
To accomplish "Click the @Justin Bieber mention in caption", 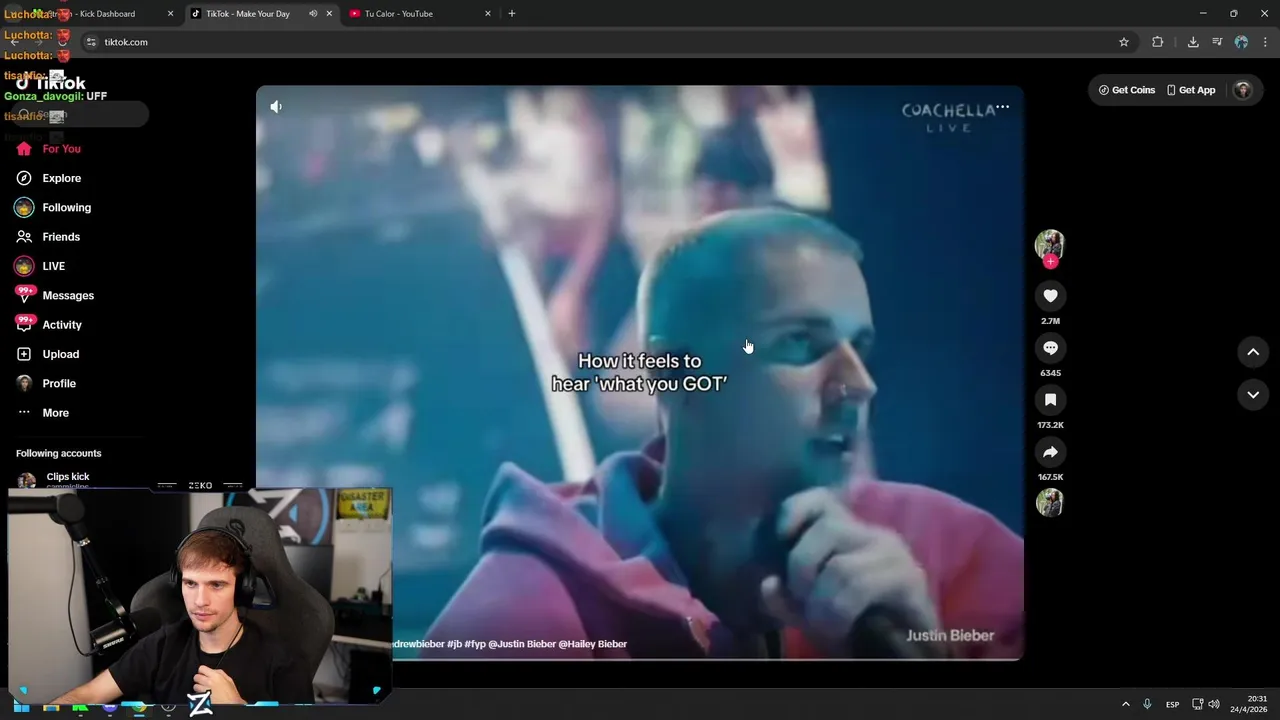I will [522, 644].
